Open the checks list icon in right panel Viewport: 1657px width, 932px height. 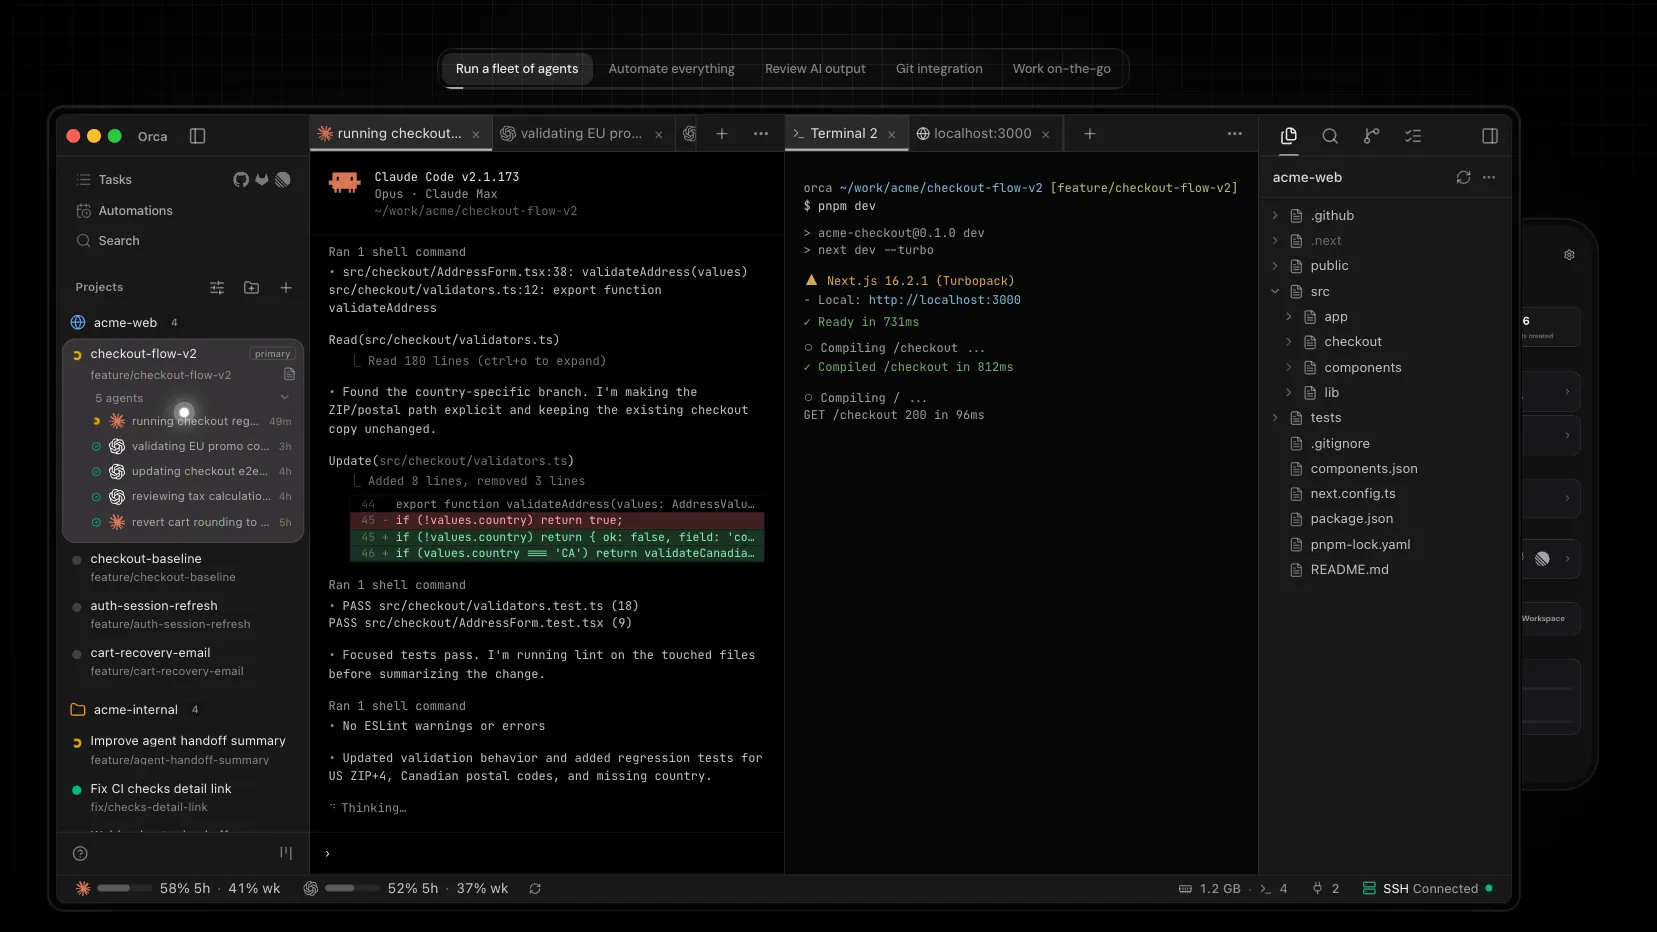[1413, 136]
